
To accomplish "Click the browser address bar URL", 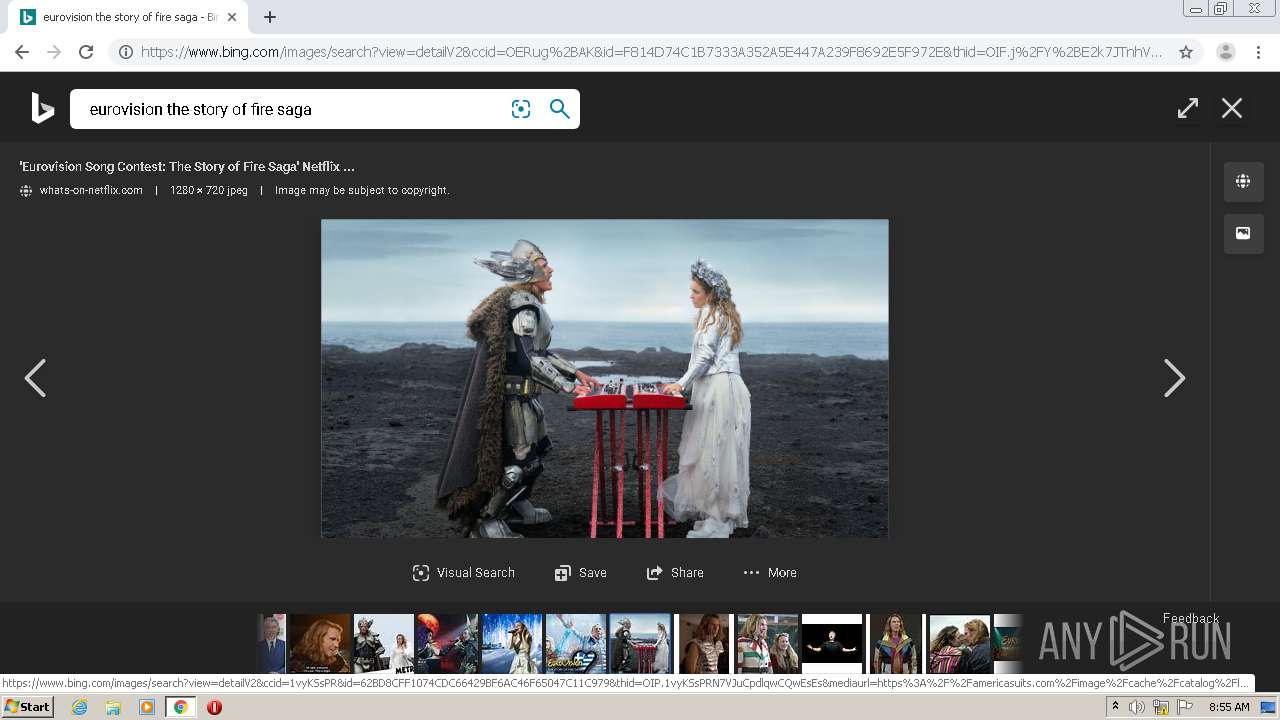I will pos(651,52).
